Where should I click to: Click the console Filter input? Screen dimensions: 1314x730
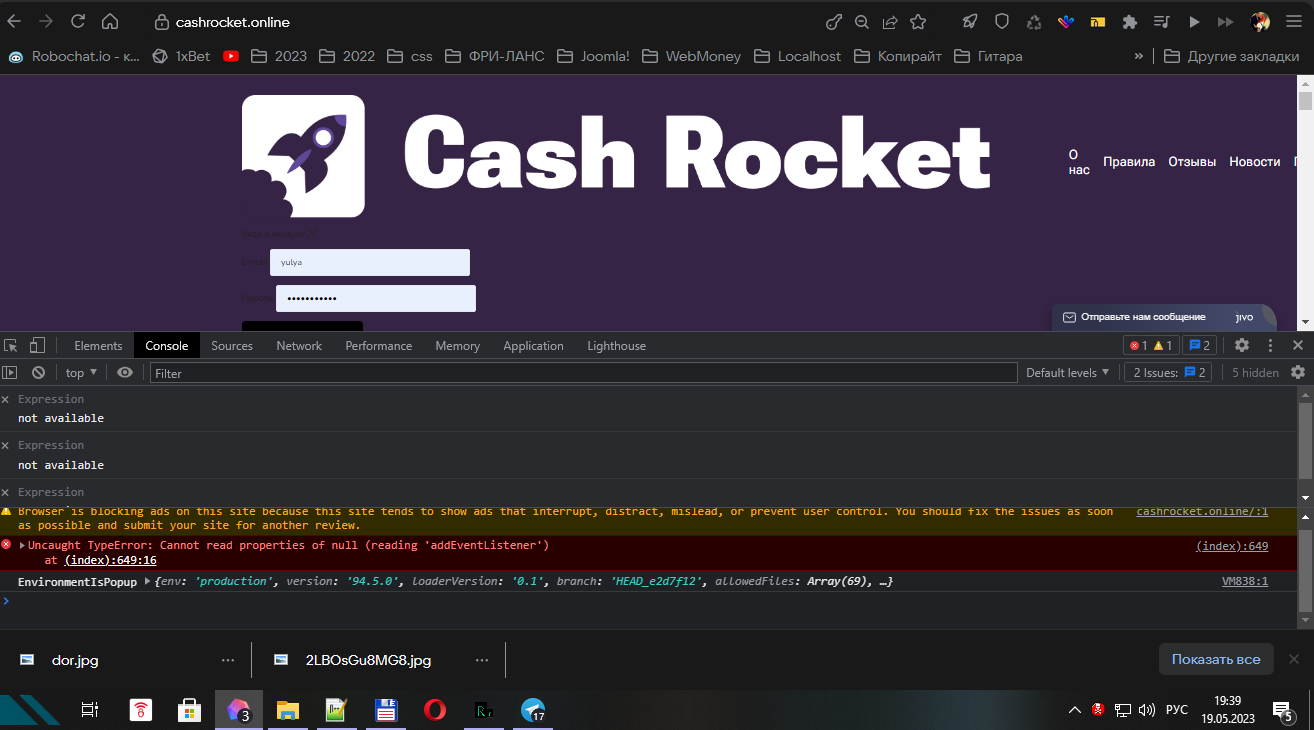pos(583,372)
